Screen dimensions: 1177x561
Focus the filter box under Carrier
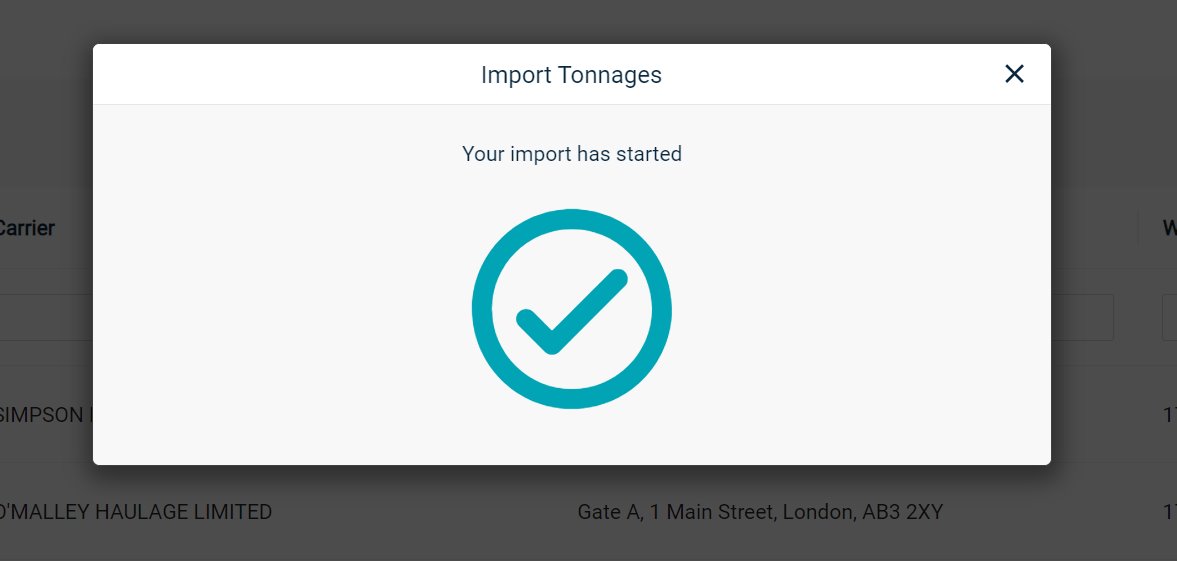pyautogui.click(x=47, y=318)
